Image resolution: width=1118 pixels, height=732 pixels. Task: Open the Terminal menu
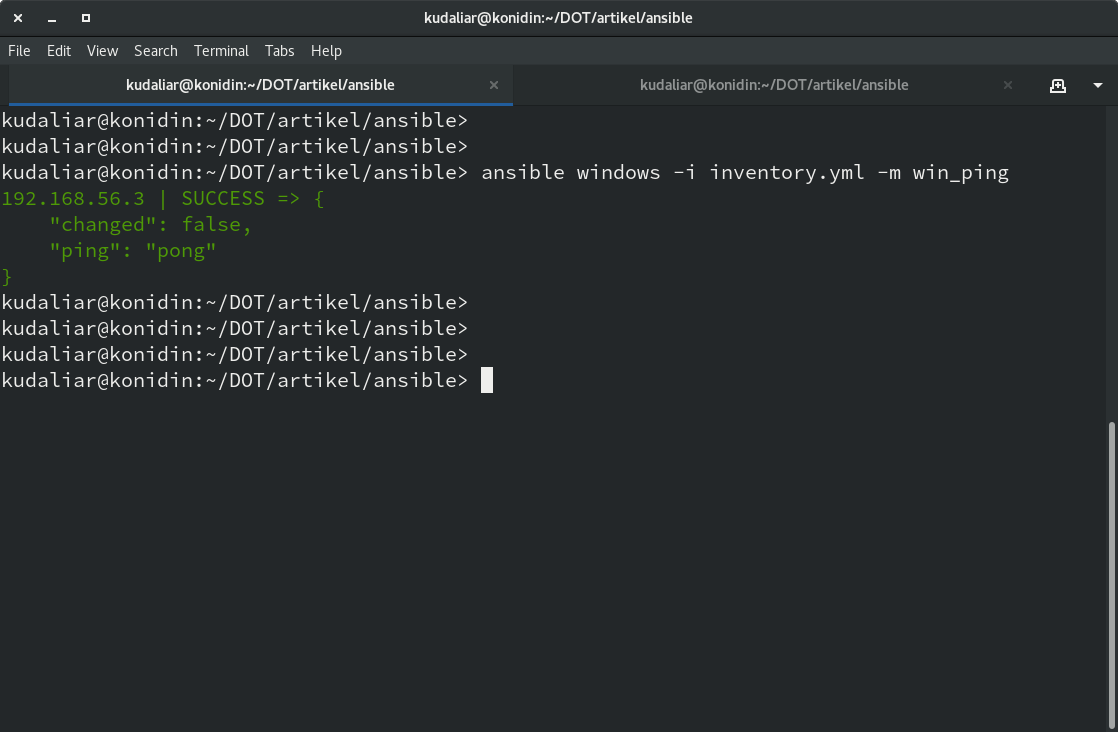click(221, 51)
